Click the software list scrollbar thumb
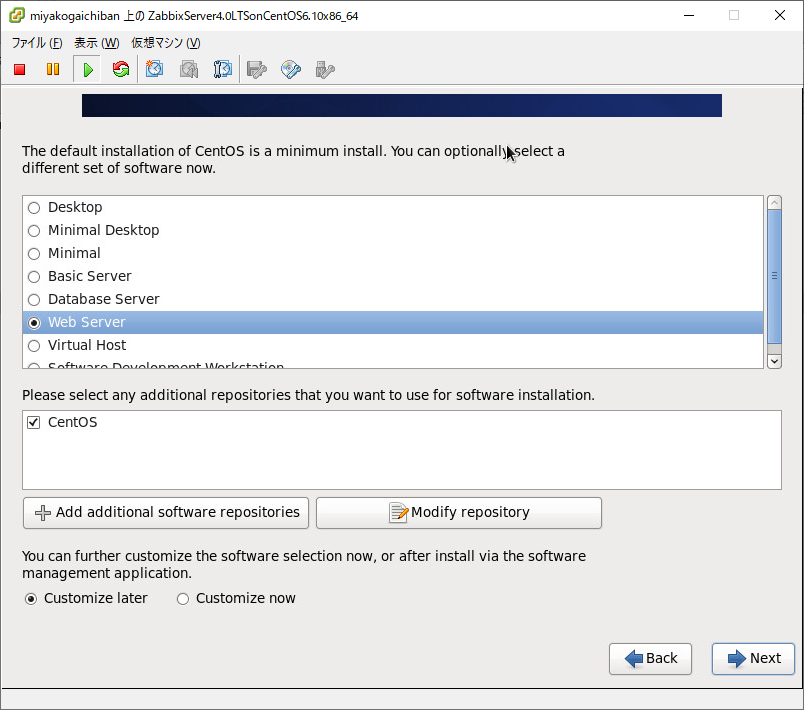 click(774, 276)
